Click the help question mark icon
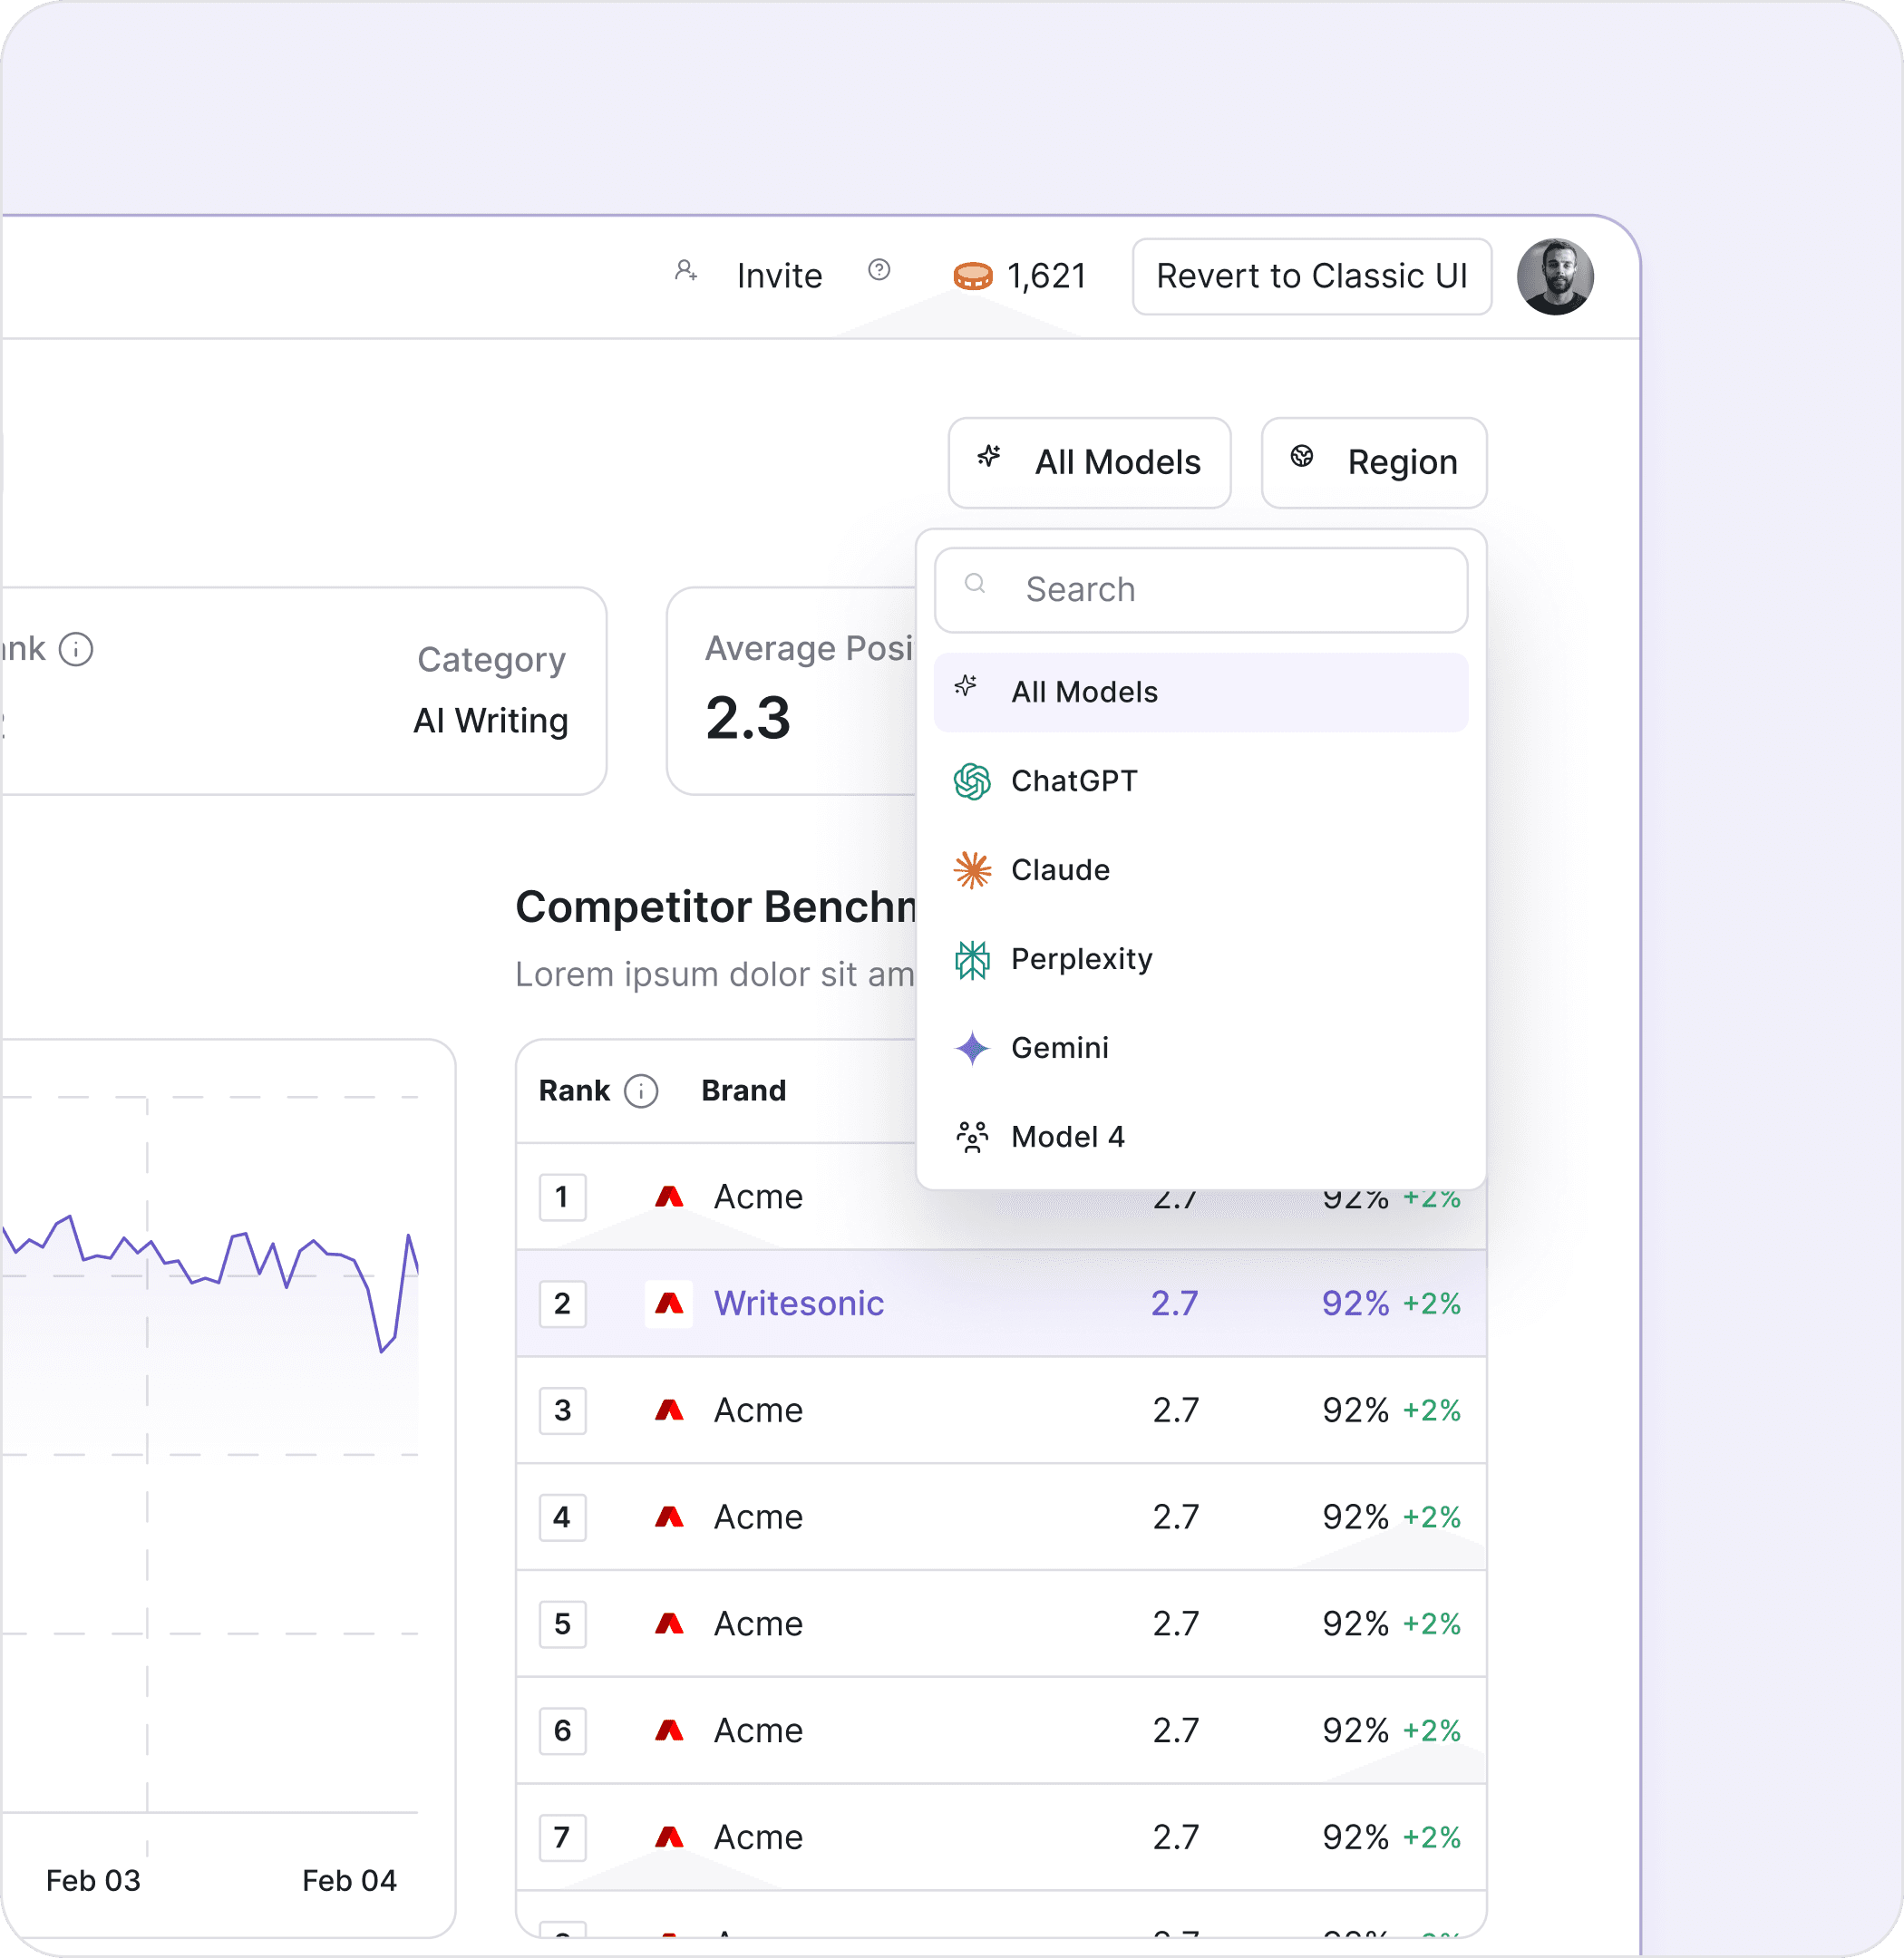Viewport: 1904px width, 1958px height. click(x=879, y=270)
